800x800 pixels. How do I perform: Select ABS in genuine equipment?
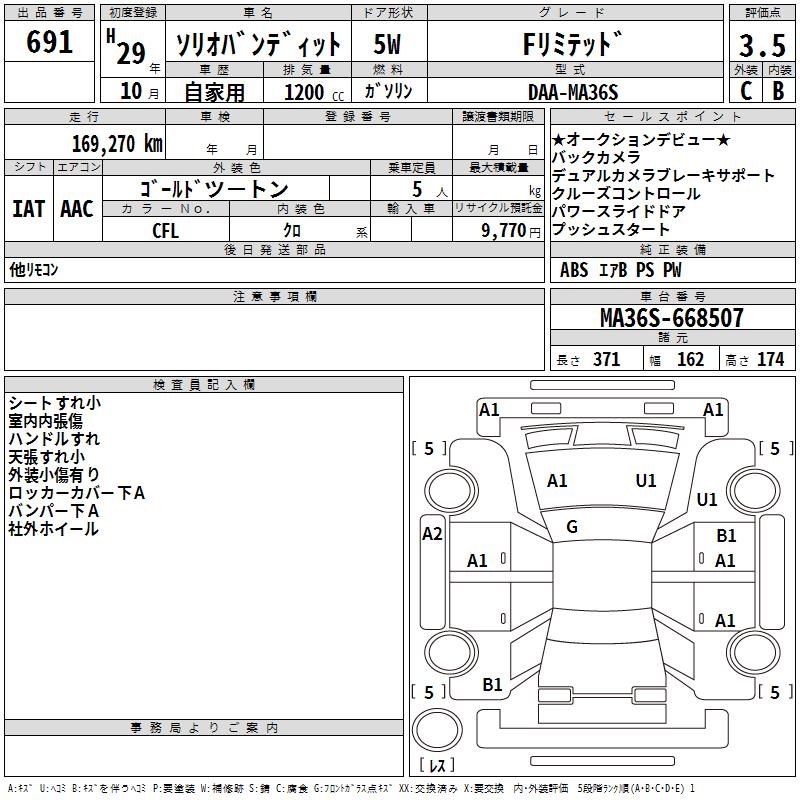click(574, 270)
